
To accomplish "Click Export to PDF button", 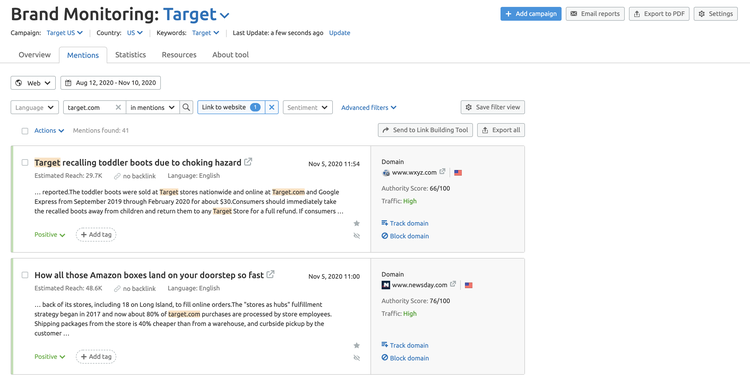I will (x=659, y=14).
